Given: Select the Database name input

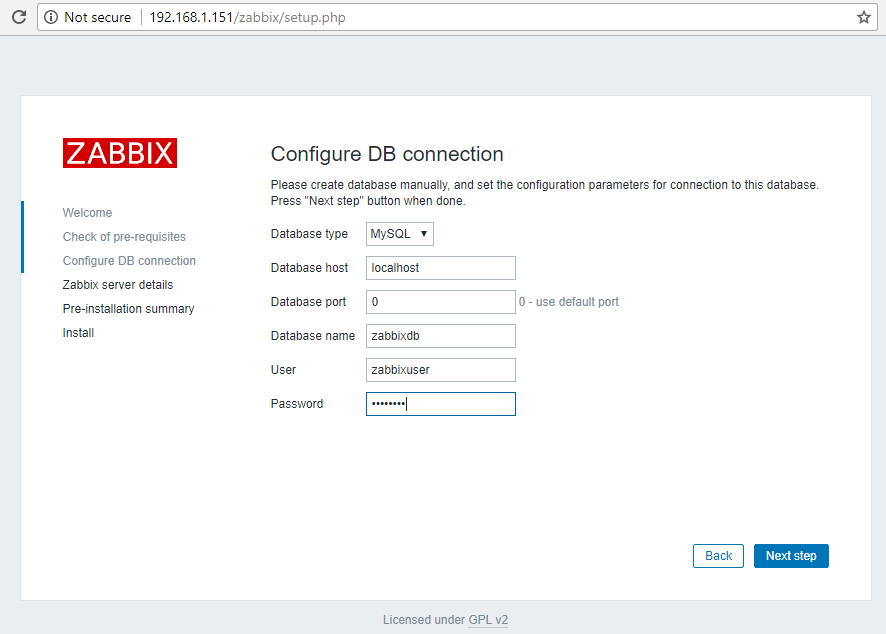Looking at the screenshot, I should 441,336.
